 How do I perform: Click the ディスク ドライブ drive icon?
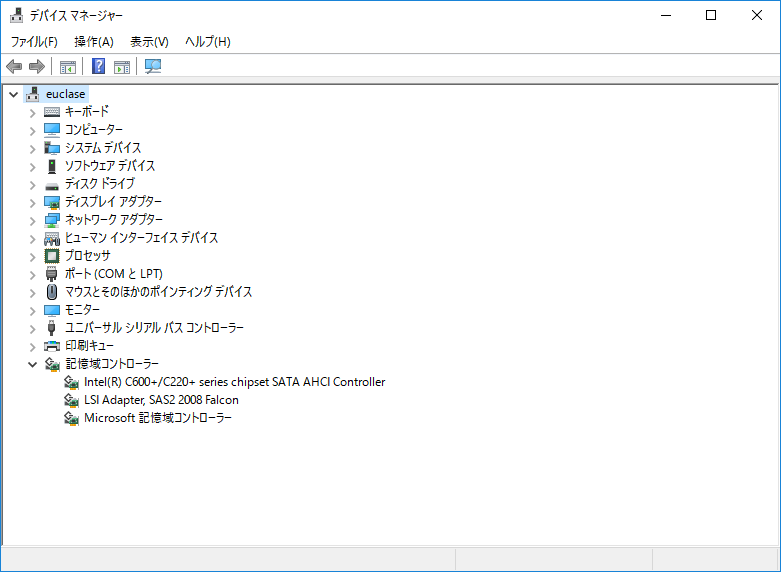click(52, 184)
